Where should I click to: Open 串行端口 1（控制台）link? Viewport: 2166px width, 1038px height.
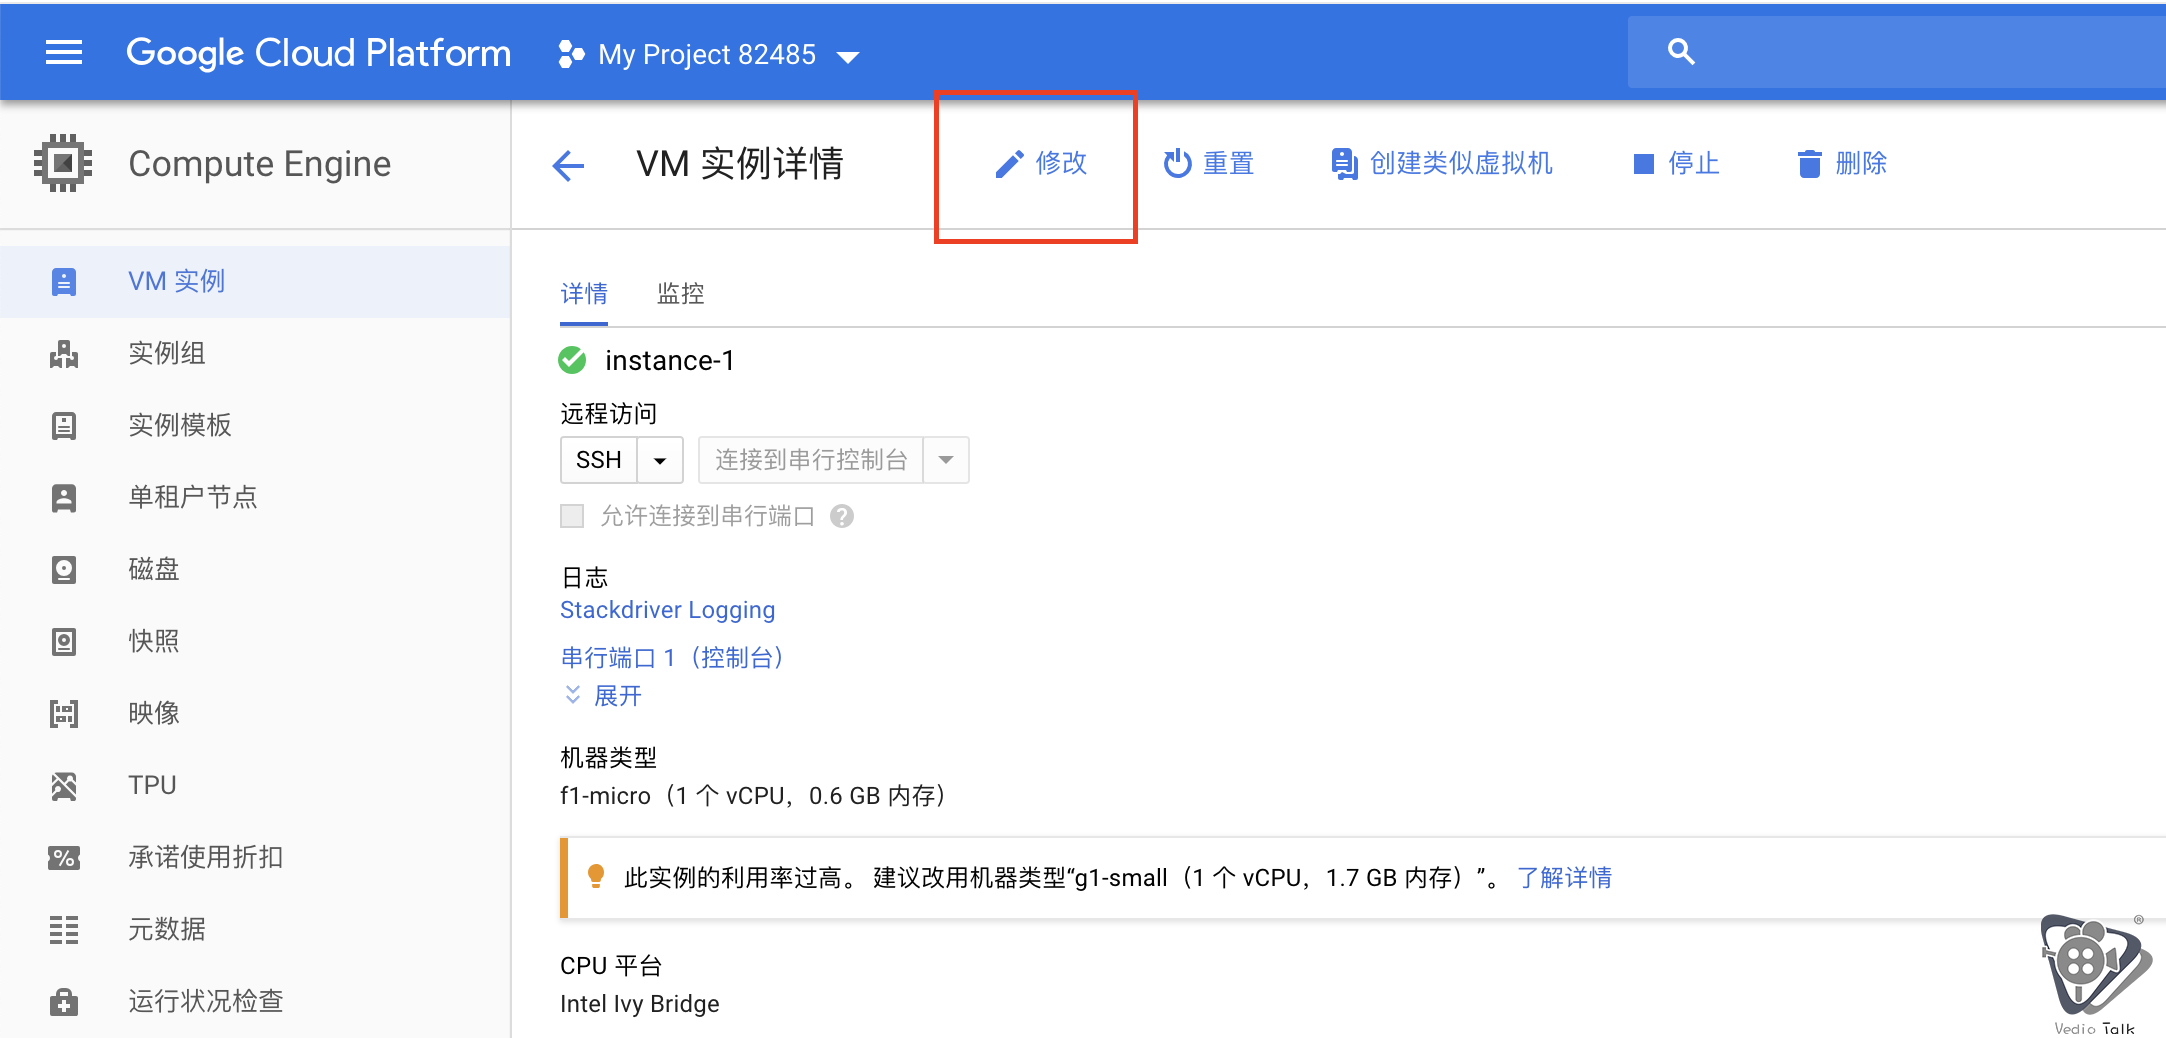coord(672,658)
